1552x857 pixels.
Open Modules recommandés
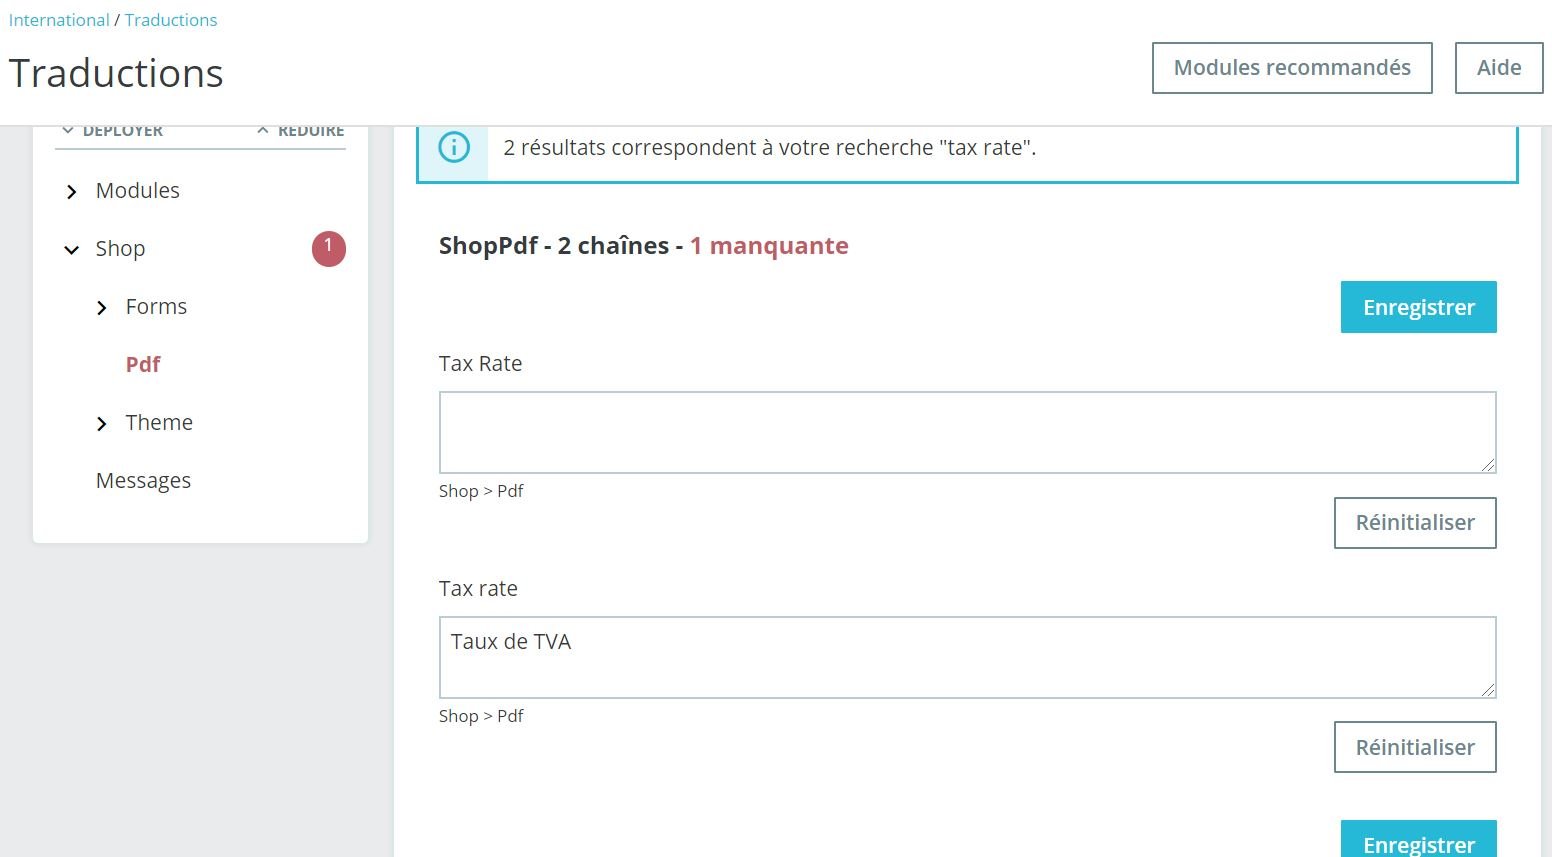[x=1291, y=68]
